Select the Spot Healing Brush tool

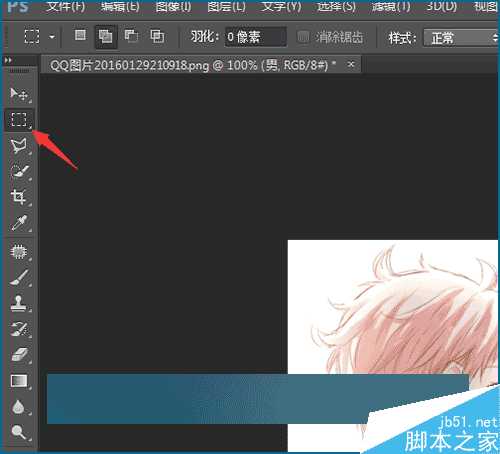point(19,252)
